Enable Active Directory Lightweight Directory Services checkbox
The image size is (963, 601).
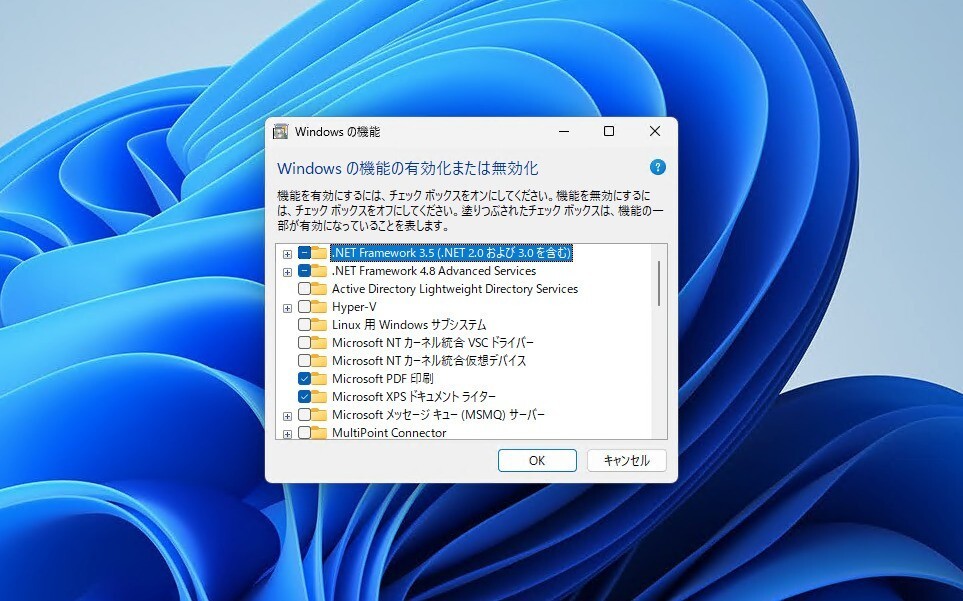coord(304,289)
